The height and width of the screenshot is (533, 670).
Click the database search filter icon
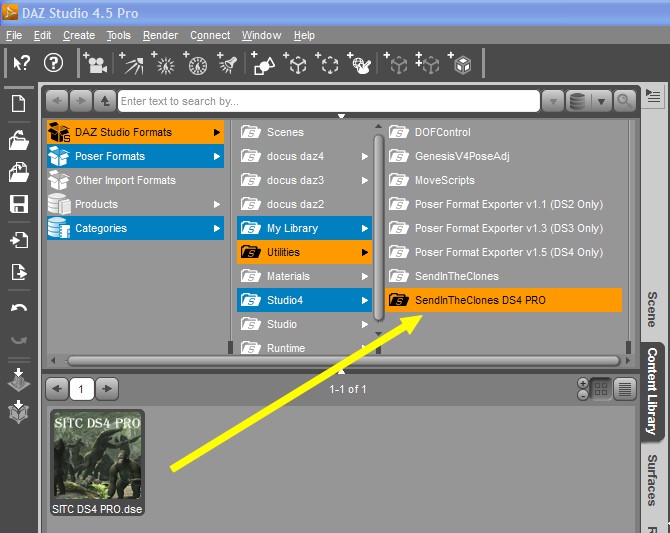point(578,101)
